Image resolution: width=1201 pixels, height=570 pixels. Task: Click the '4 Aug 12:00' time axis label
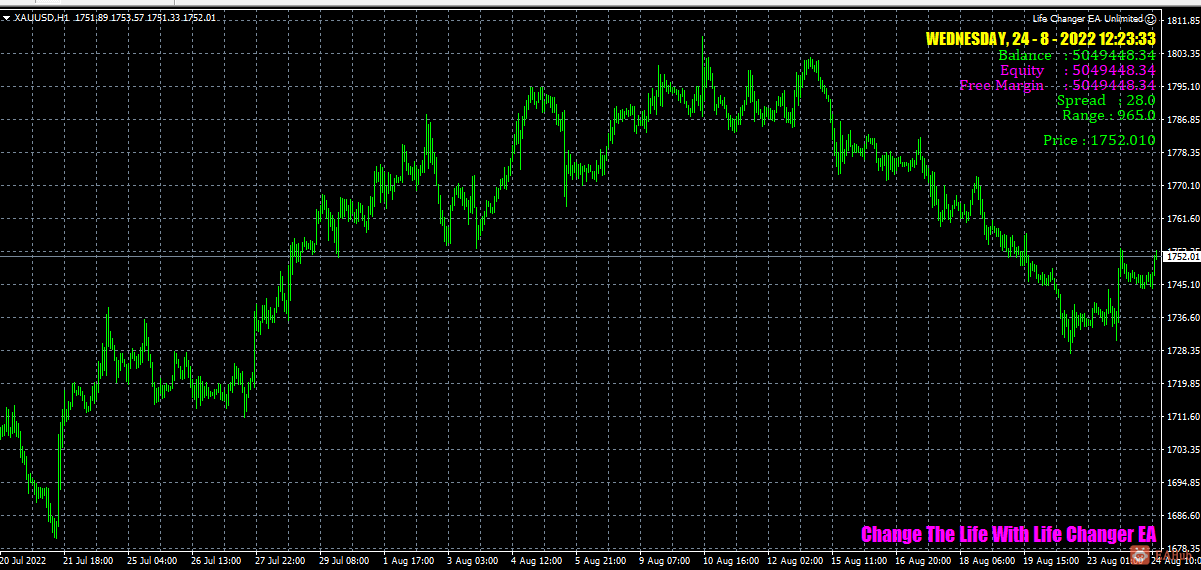pos(538,562)
